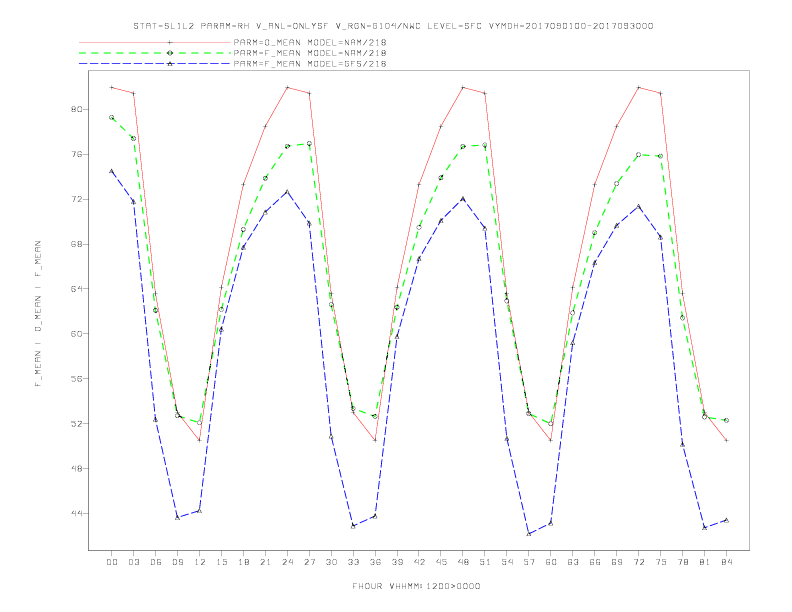Image resolution: width=792 pixels, height=612 pixels.
Task: Click the x-axis tick label 45
Action: click(x=441, y=562)
